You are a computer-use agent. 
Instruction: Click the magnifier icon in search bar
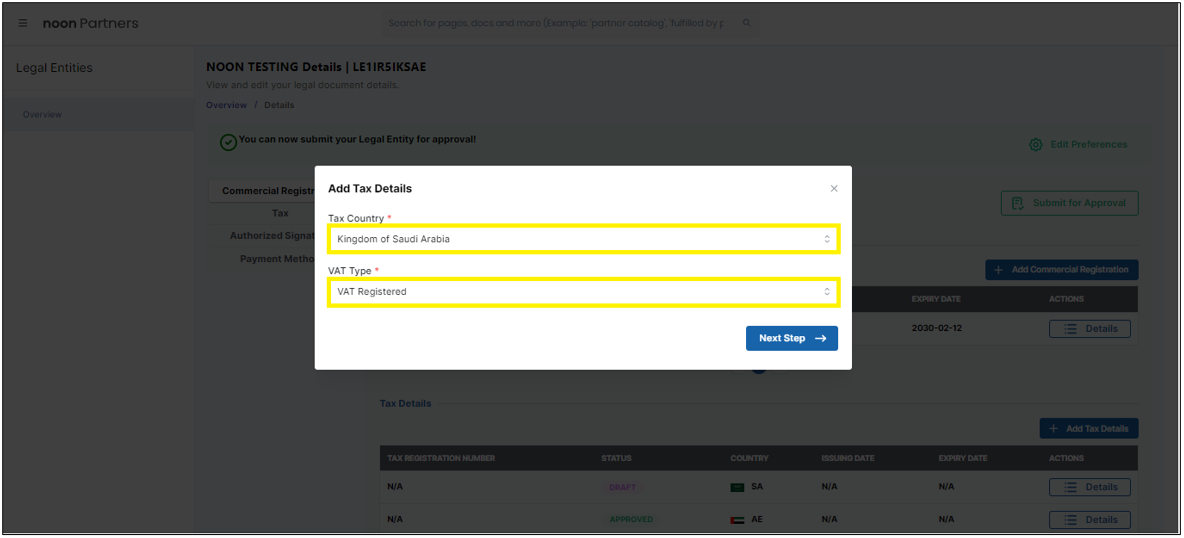tap(746, 23)
